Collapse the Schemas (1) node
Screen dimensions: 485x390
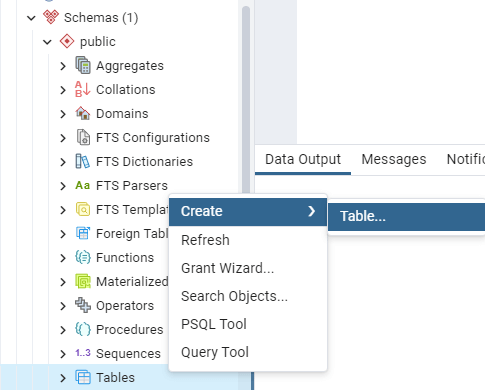coord(31,18)
